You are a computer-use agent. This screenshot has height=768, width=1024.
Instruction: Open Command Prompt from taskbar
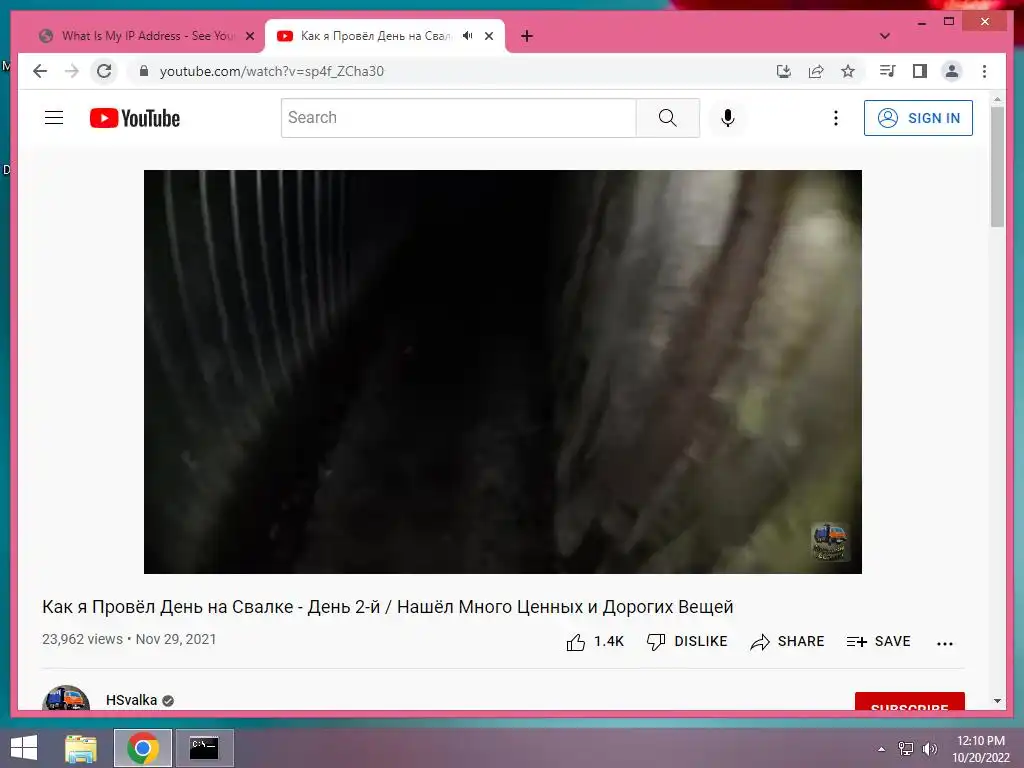tap(204, 748)
